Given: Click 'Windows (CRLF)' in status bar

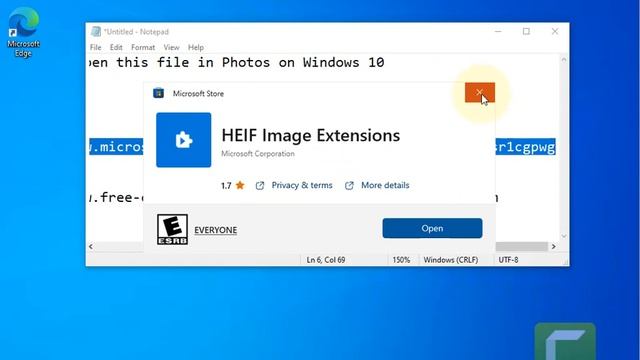Looking at the screenshot, I should tap(451, 260).
